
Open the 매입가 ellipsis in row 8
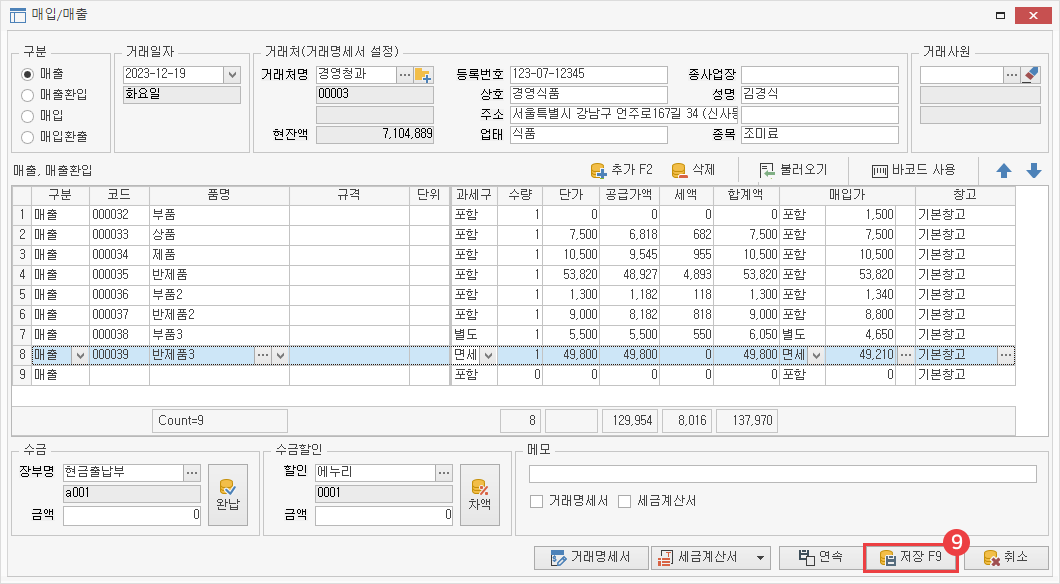coord(905,355)
